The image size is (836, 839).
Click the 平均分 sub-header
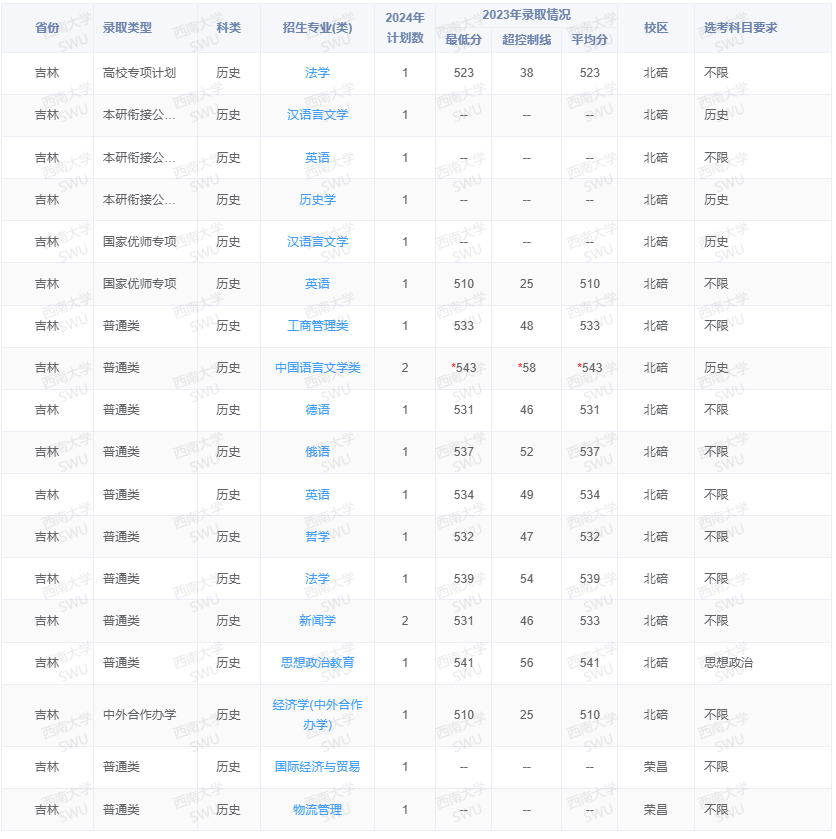coord(588,40)
